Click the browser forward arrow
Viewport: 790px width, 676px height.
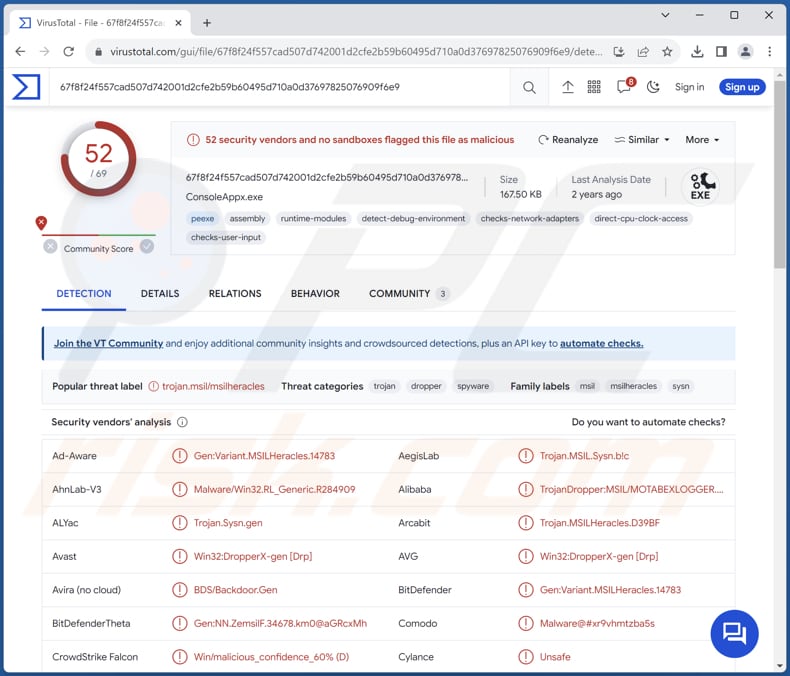point(44,51)
